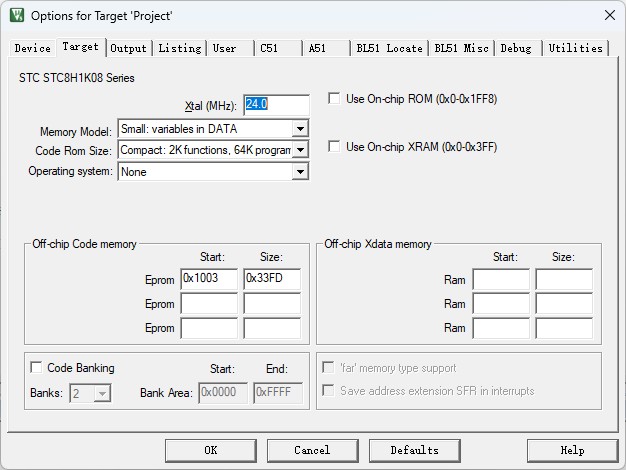Open the Memory Model dropdown
Screen dimensions: 626x470
[300, 129]
